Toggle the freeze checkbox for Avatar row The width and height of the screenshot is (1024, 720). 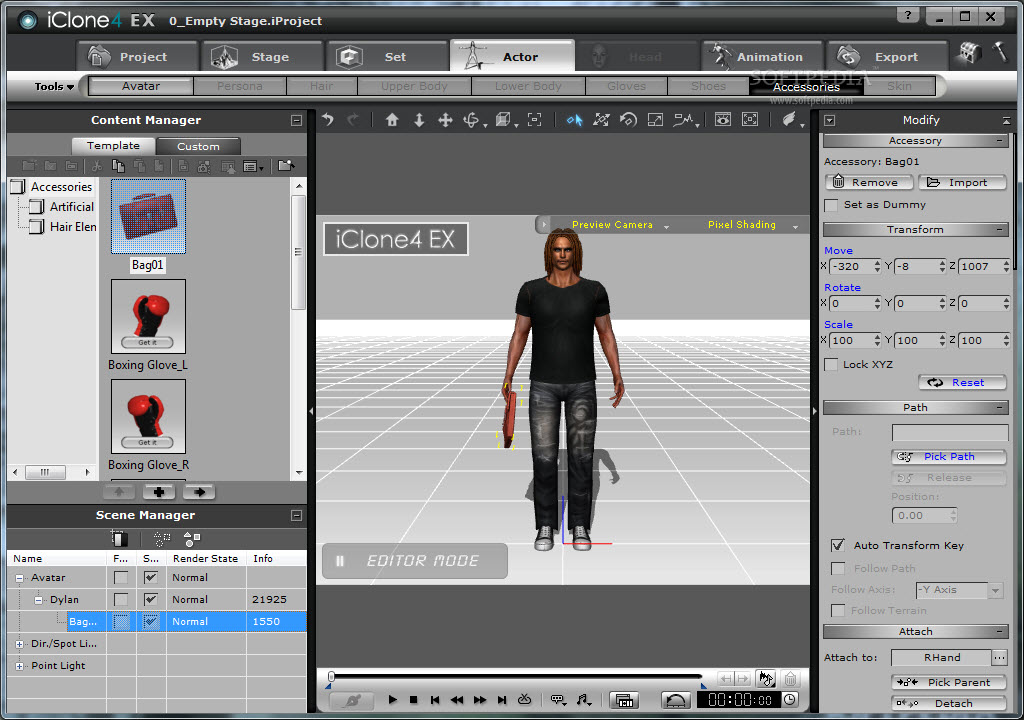tap(121, 578)
